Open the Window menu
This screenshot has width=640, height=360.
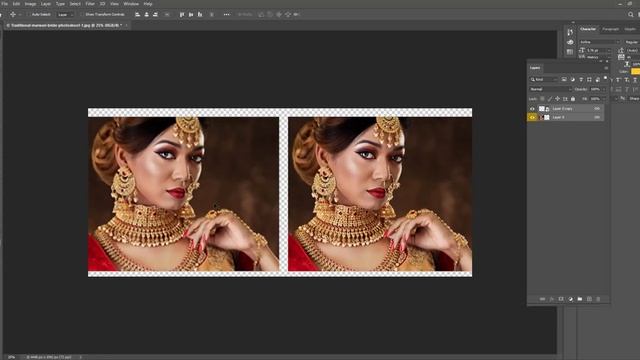click(131, 4)
